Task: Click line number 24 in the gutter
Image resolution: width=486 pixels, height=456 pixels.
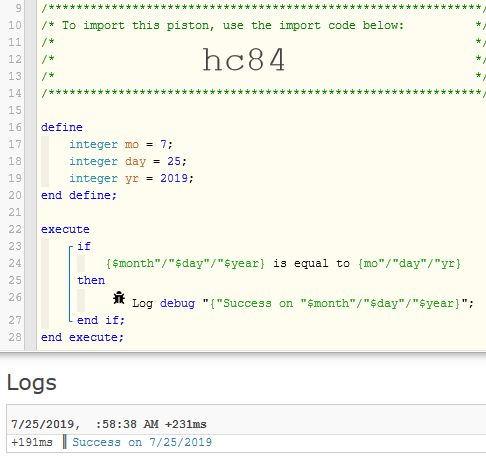Action: 15,263
